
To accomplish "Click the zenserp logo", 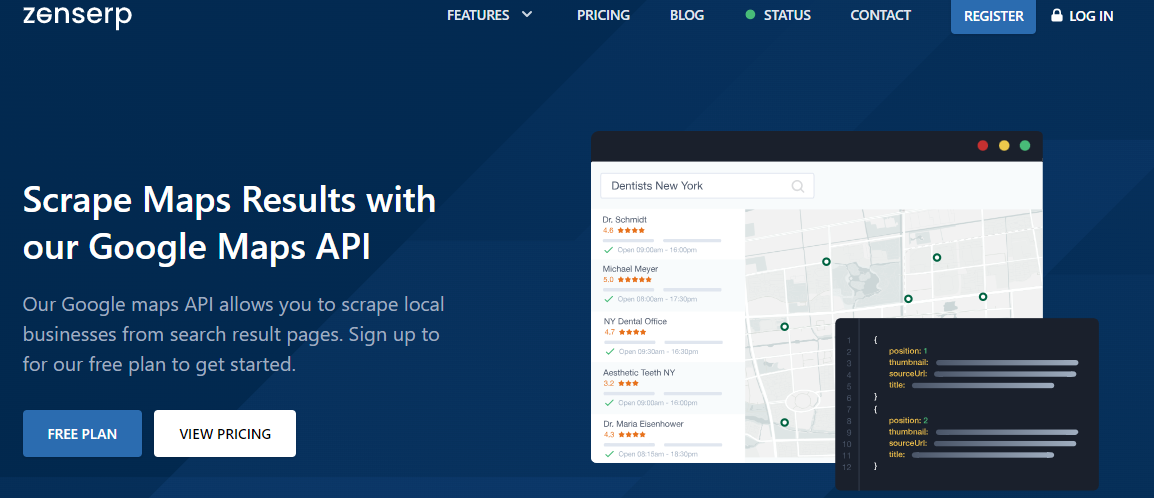I will tap(77, 15).
